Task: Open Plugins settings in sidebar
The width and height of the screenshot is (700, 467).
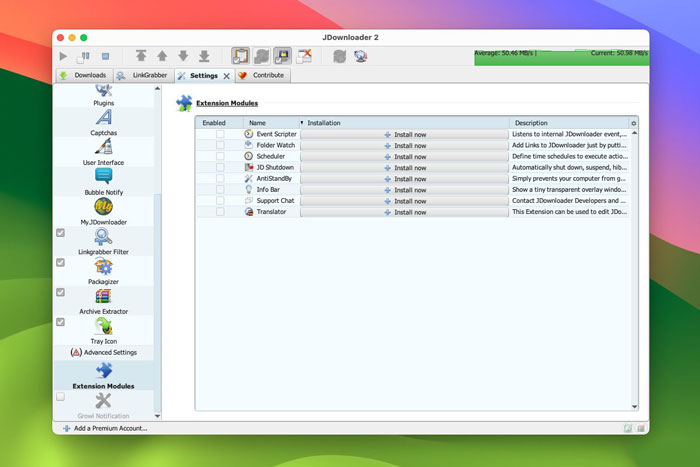Action: click(104, 96)
